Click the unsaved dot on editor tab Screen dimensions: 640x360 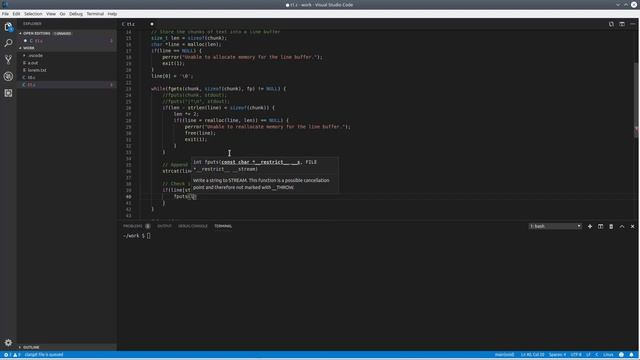152,24
